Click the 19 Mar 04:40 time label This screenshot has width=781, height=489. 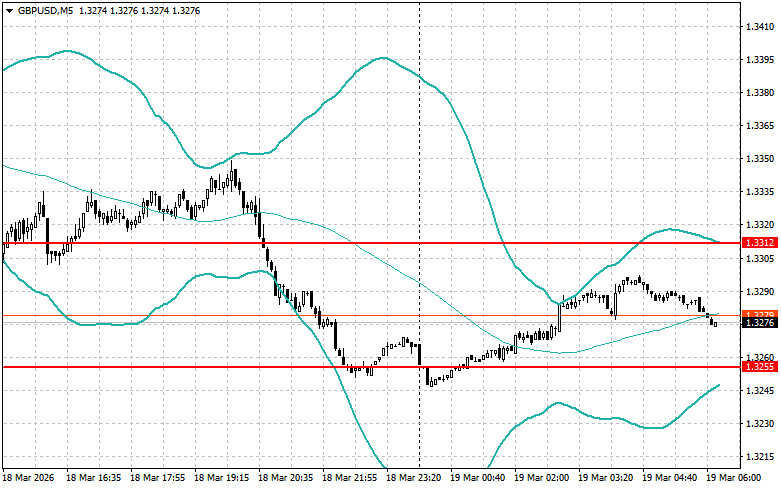[669, 478]
